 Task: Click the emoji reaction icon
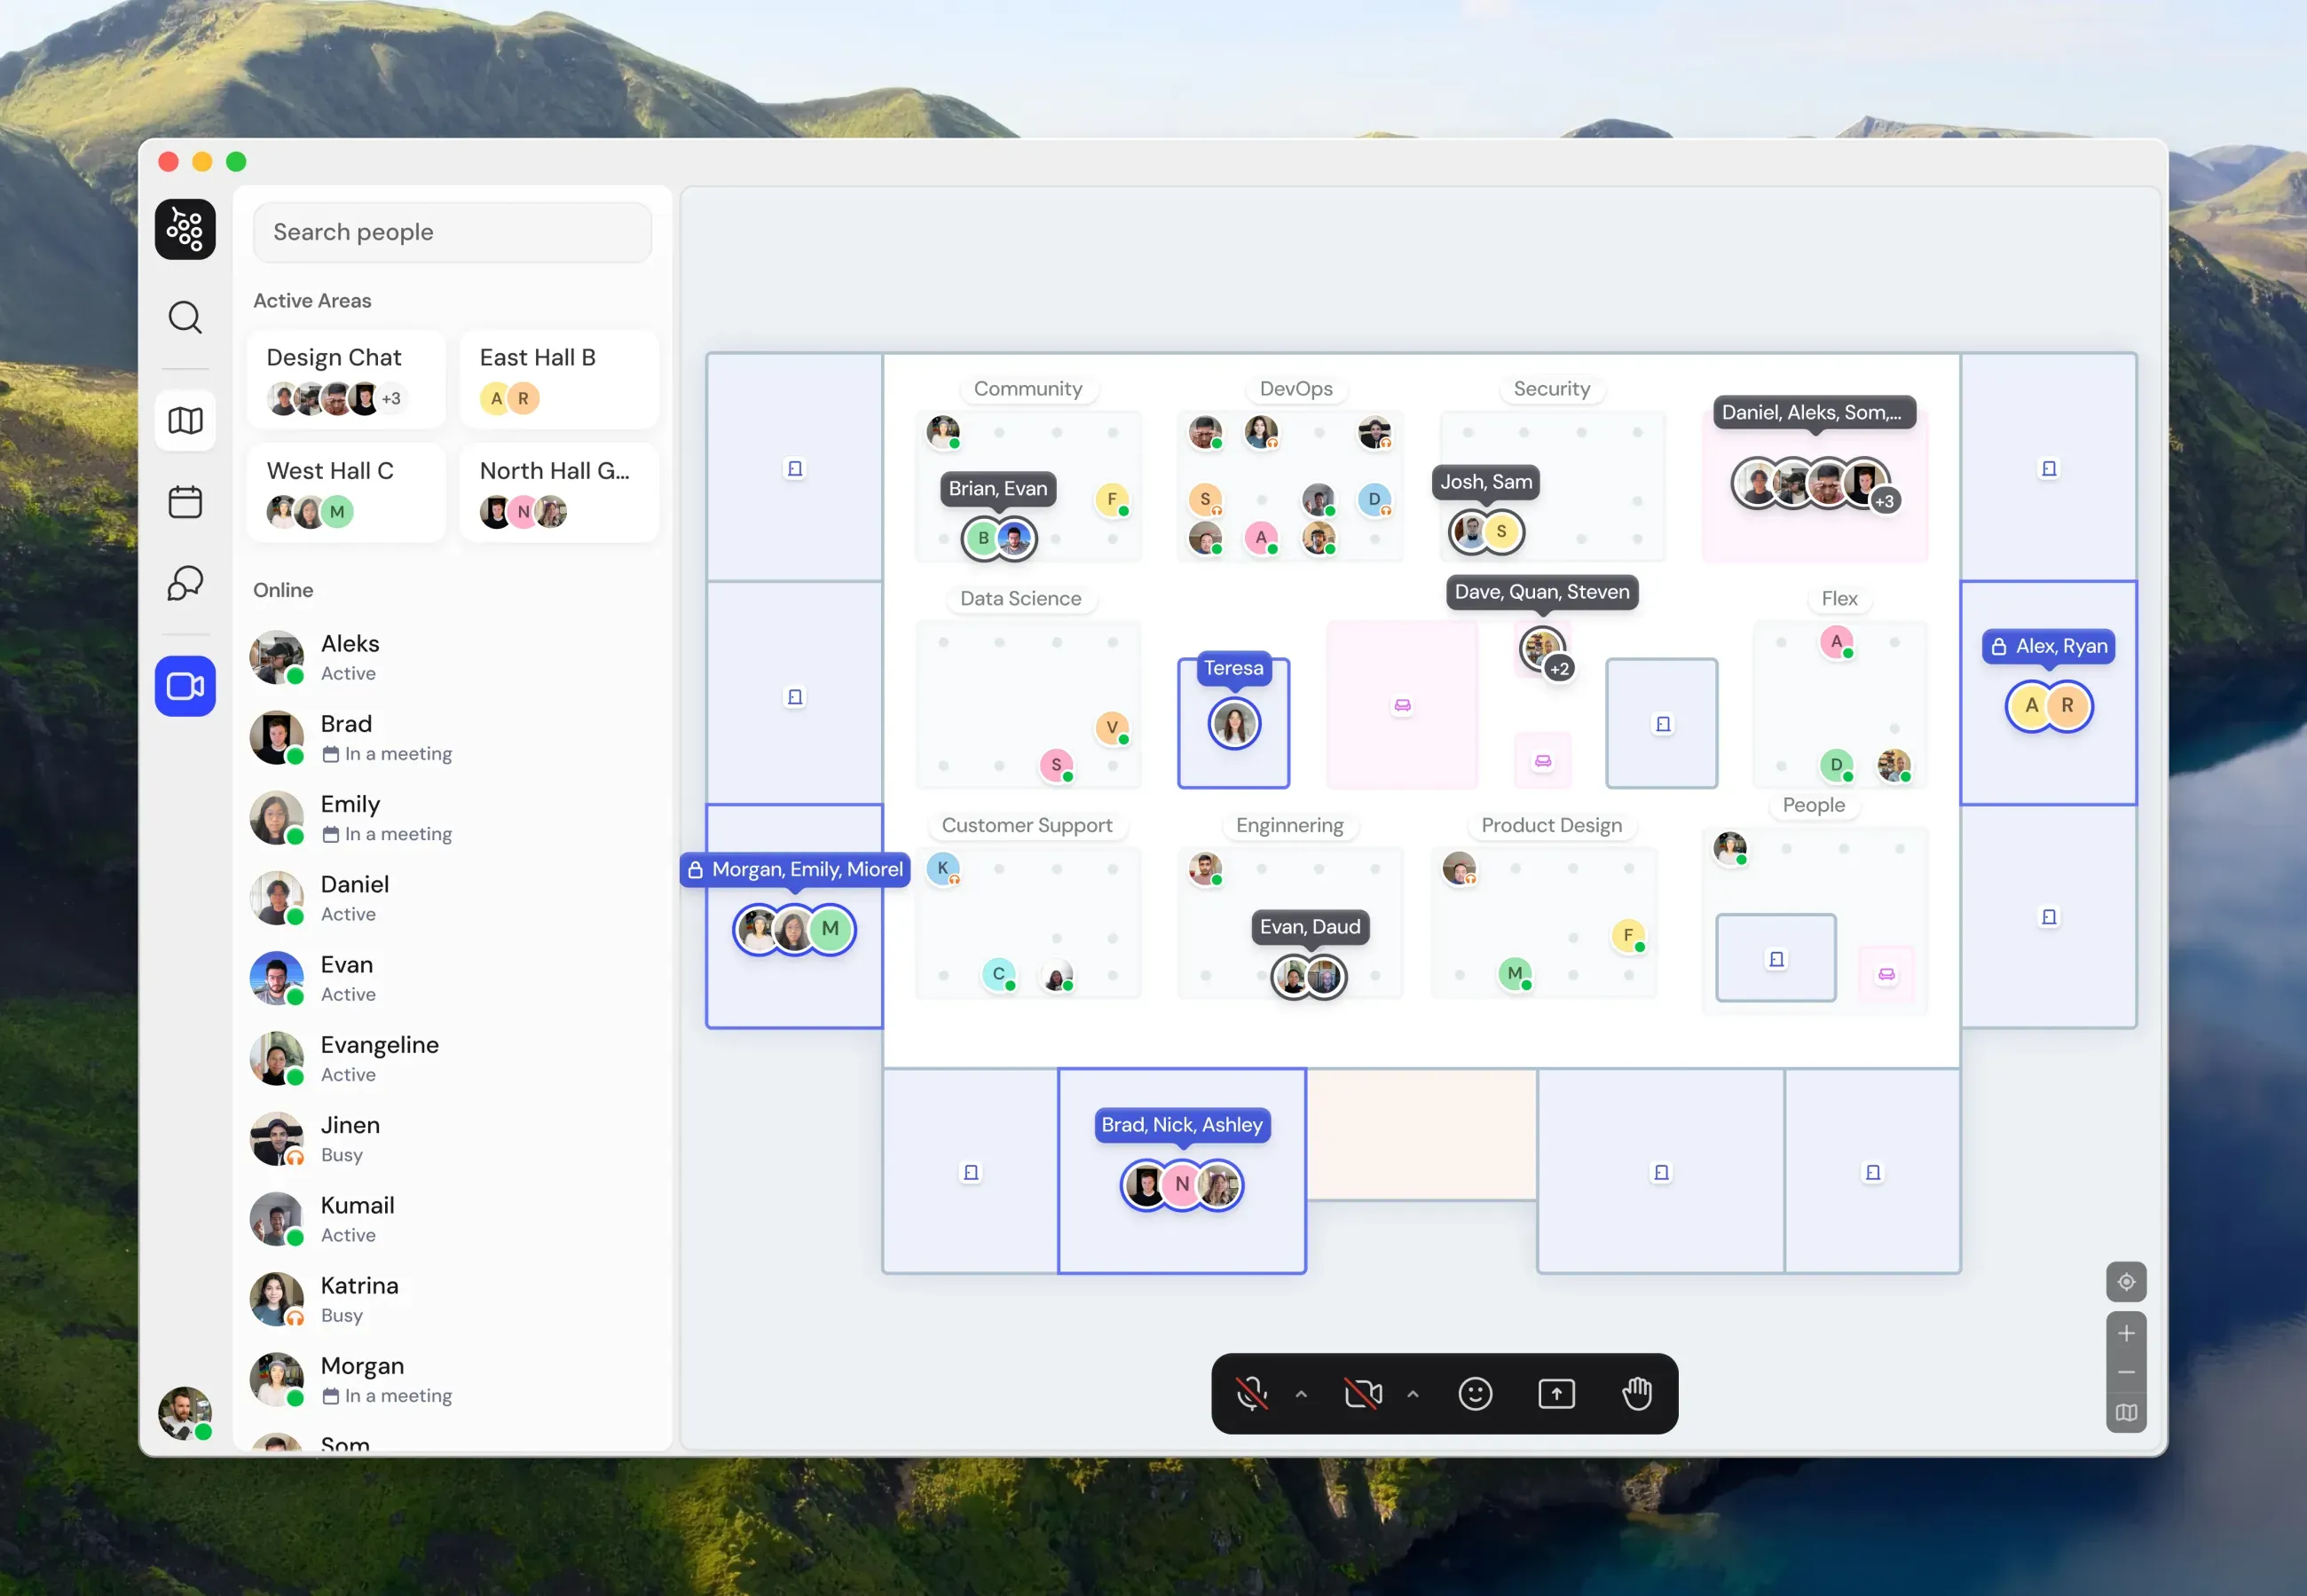pos(1475,1394)
